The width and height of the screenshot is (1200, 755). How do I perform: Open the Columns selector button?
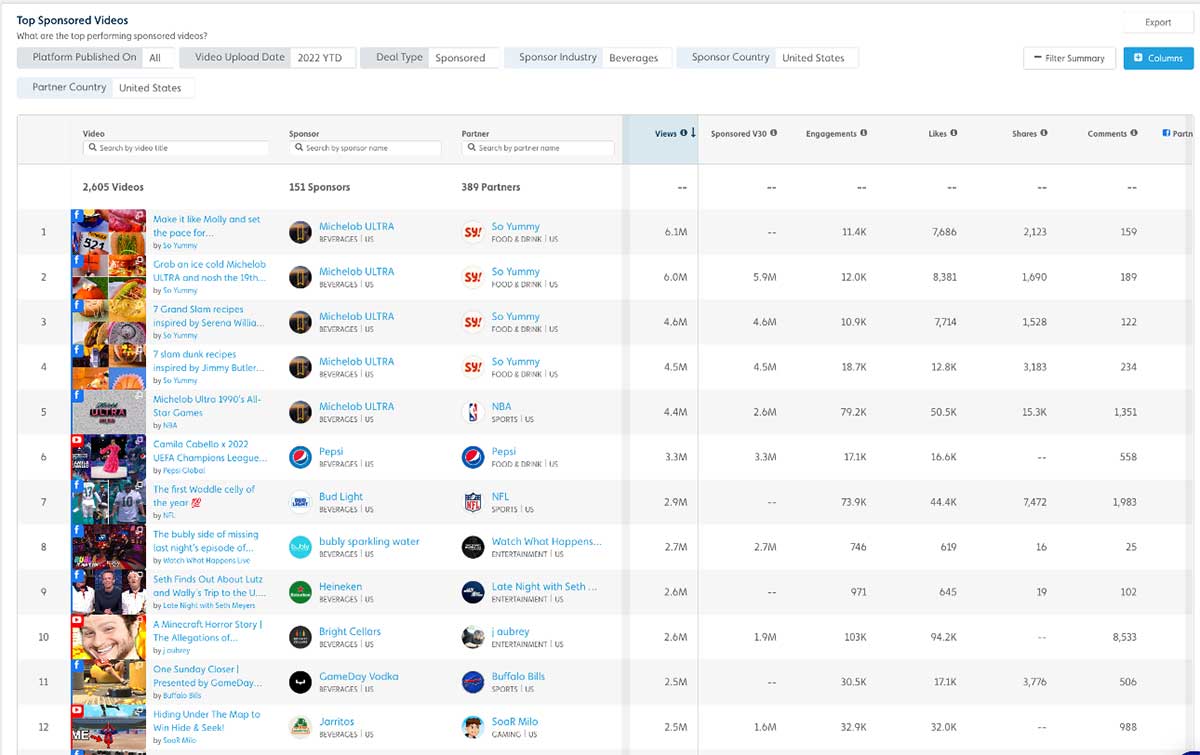click(1158, 58)
